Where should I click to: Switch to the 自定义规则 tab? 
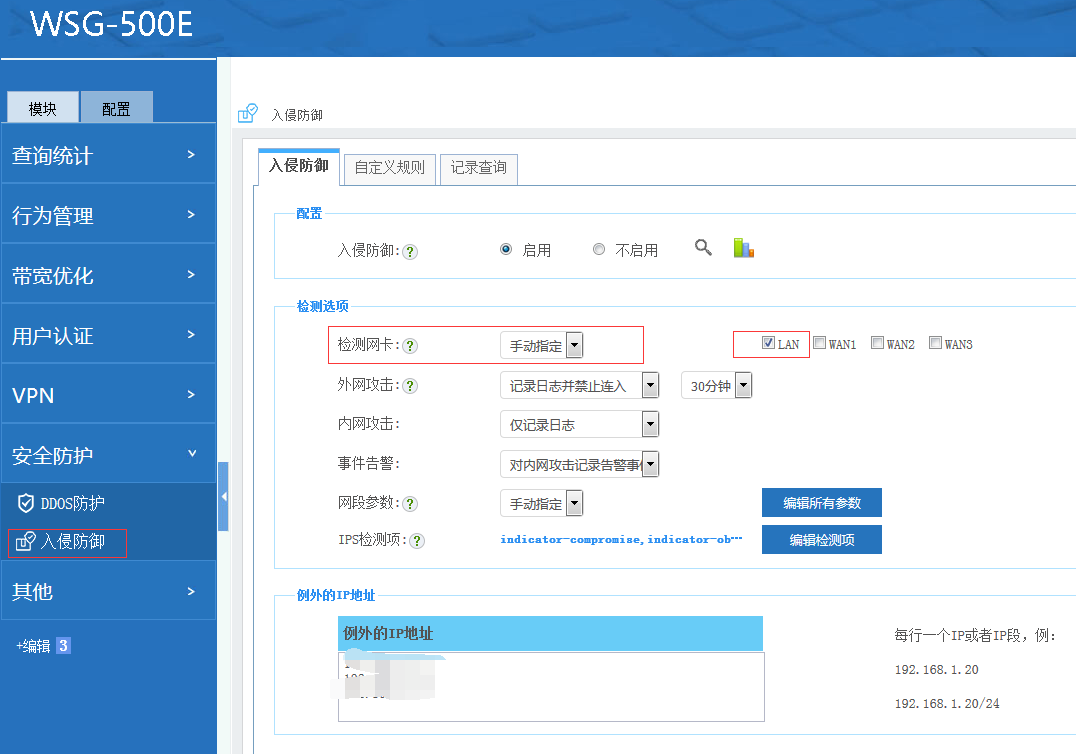(390, 168)
